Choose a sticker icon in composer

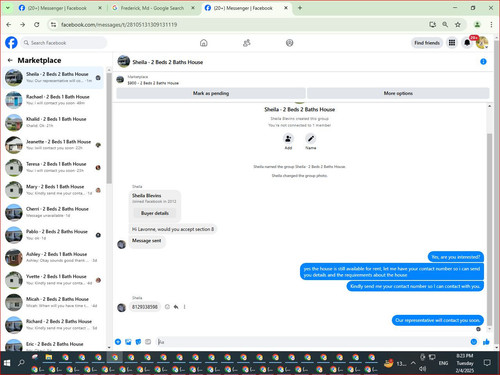coord(138,342)
